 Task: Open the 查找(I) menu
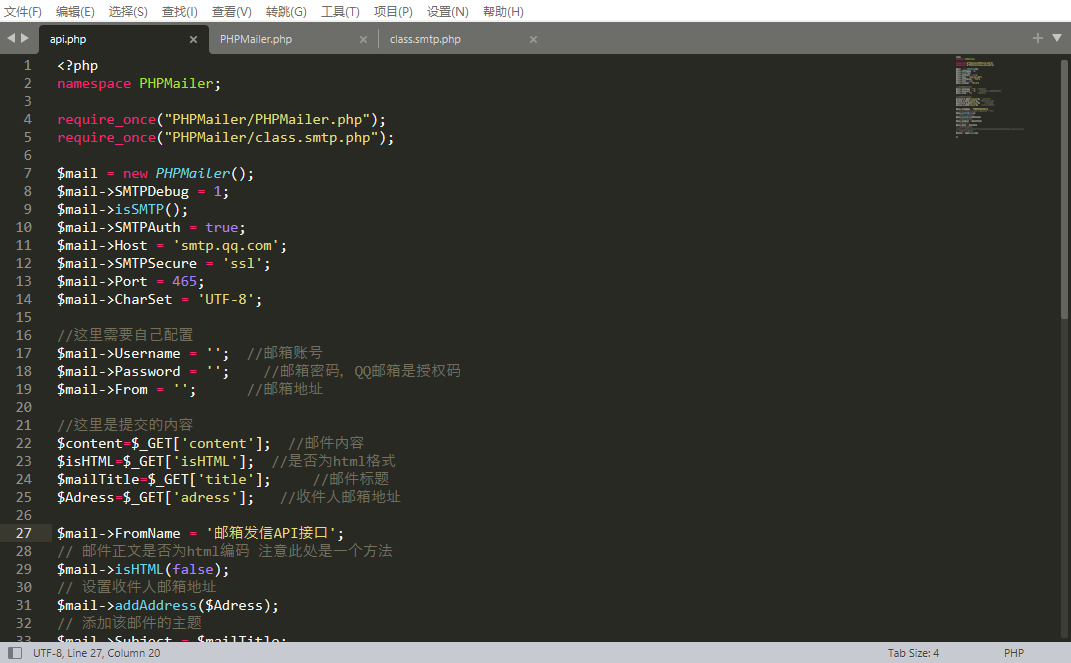point(180,11)
